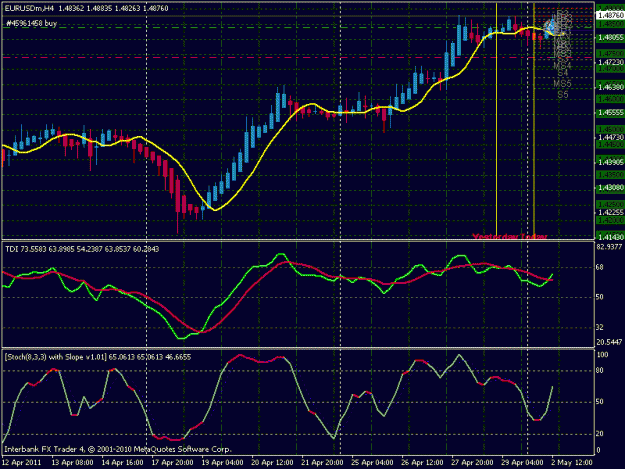Viewport: 625px width, 469px height.
Task: Click the 14 Apr 16:00 time label
Action: click(x=122, y=463)
